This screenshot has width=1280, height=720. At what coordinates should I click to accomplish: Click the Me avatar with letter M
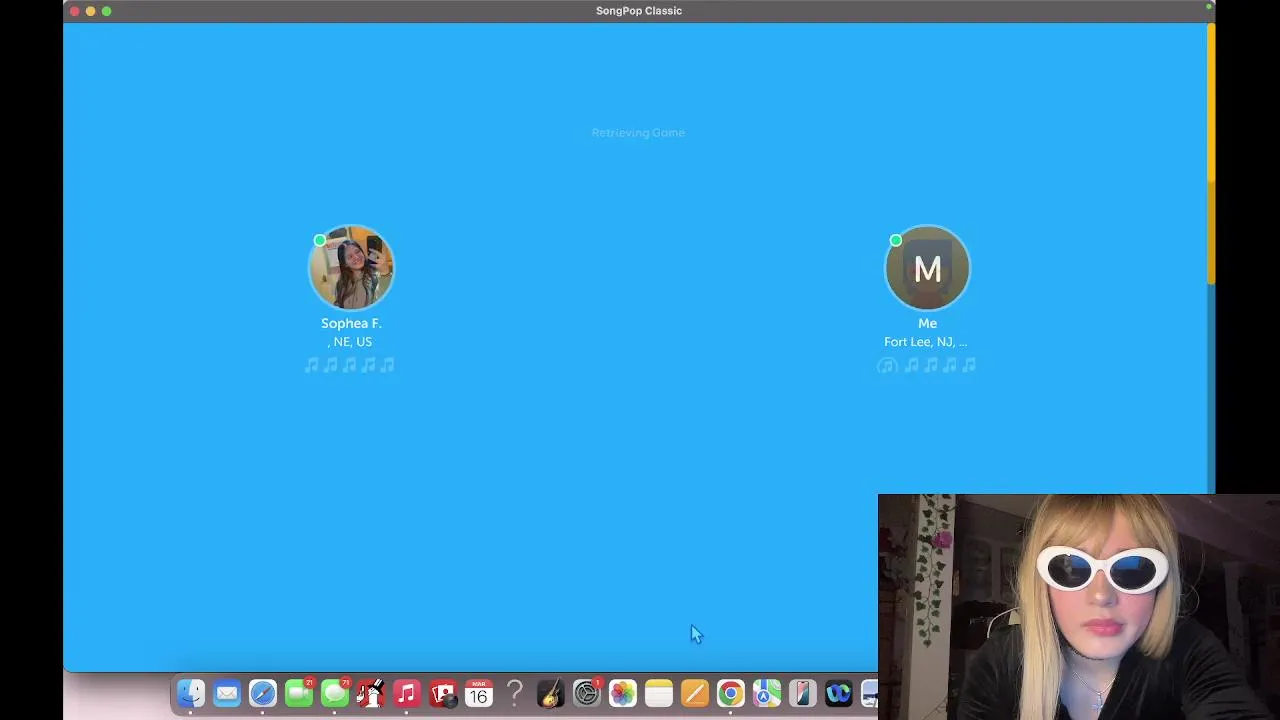(x=927, y=267)
